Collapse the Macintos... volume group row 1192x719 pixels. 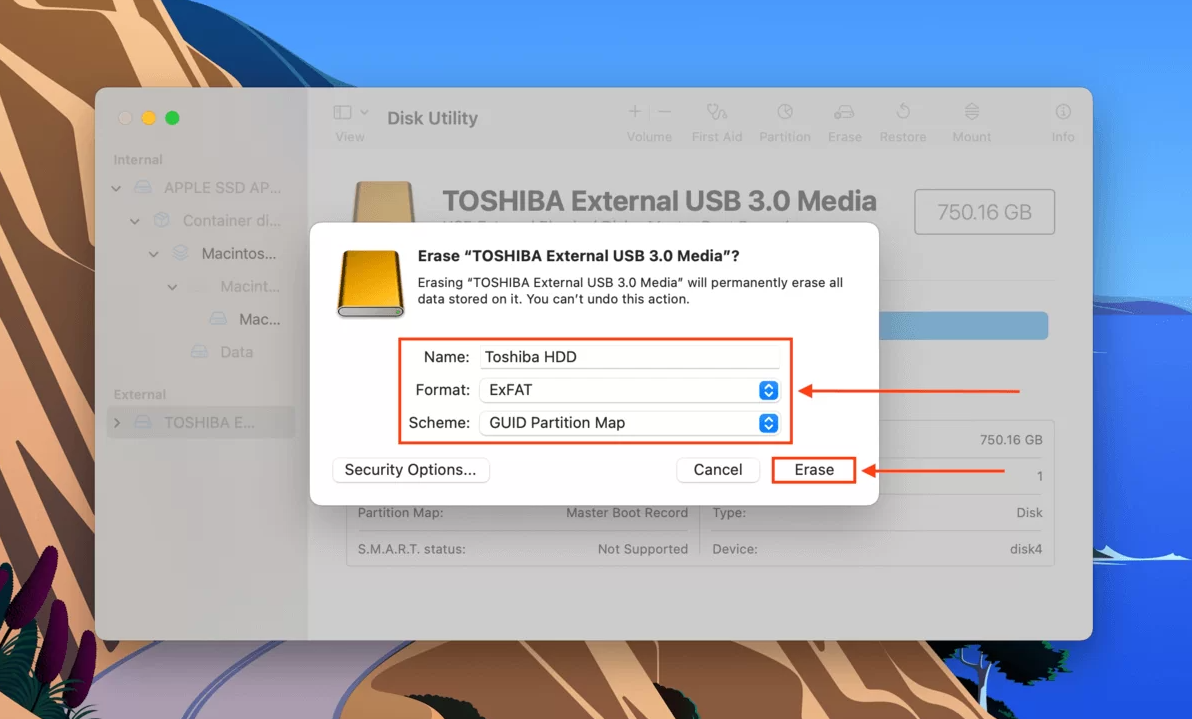click(154, 254)
